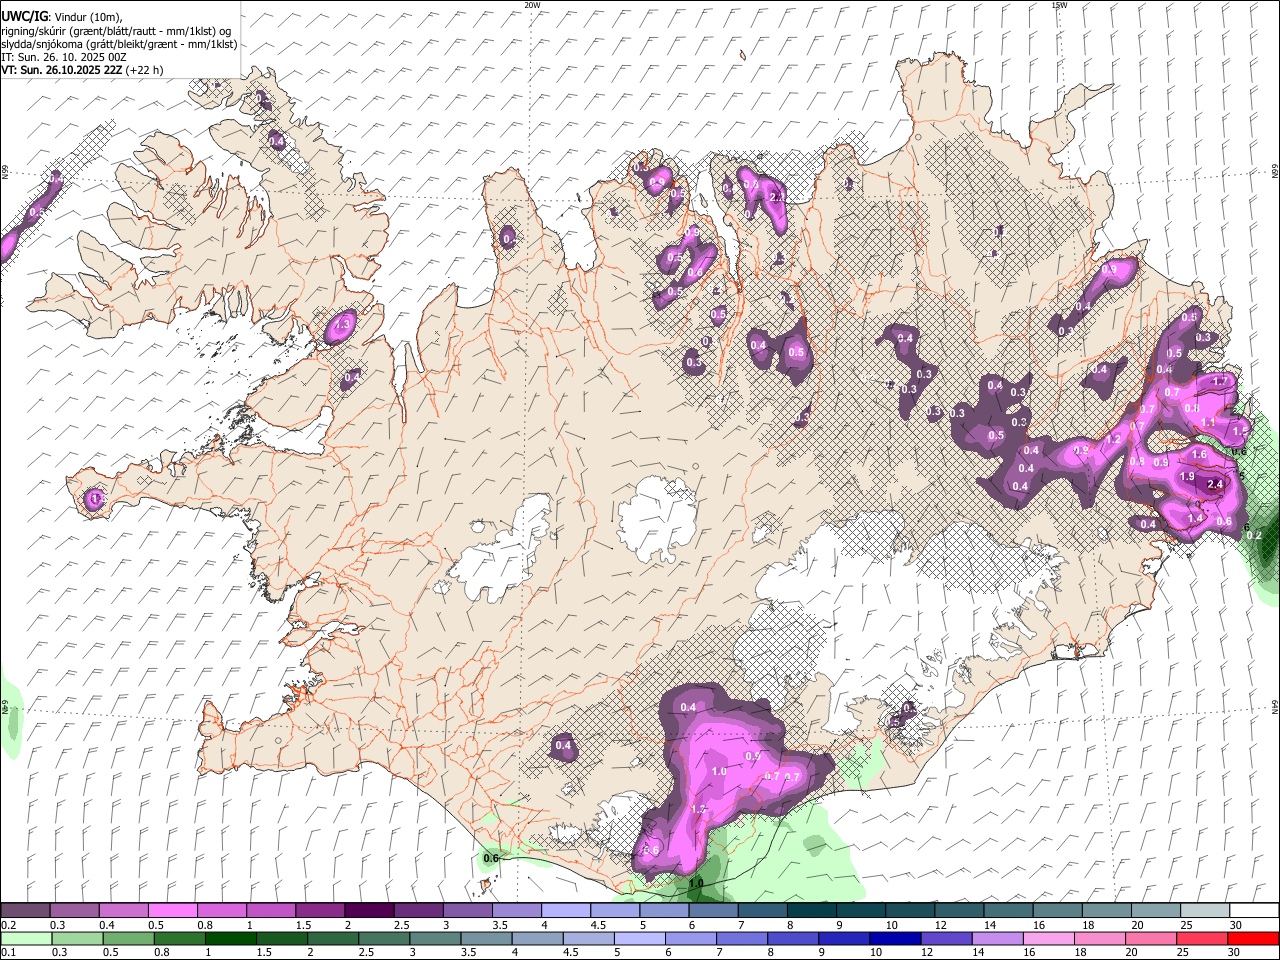Click the '20W' longitude label

532,5
